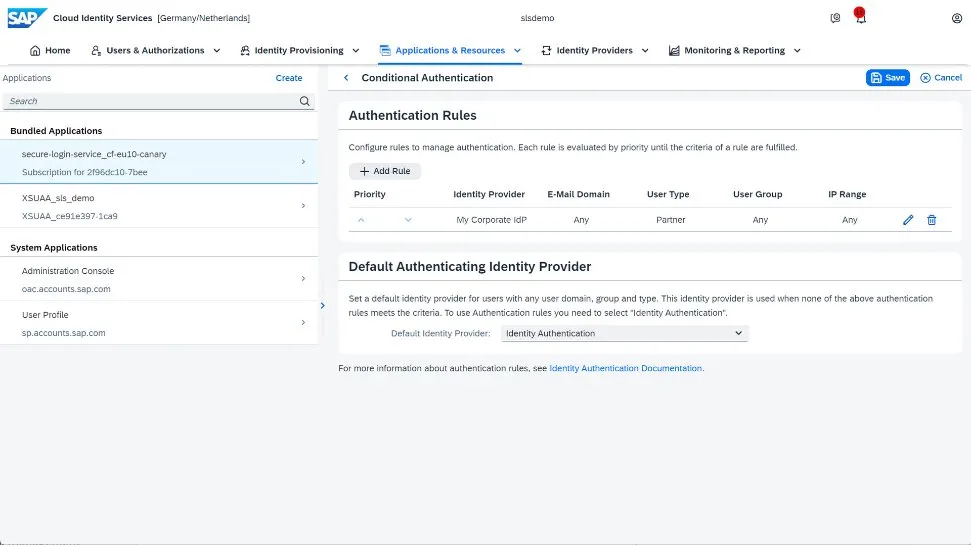
Task: Go to the Home tab
Action: click(50, 50)
